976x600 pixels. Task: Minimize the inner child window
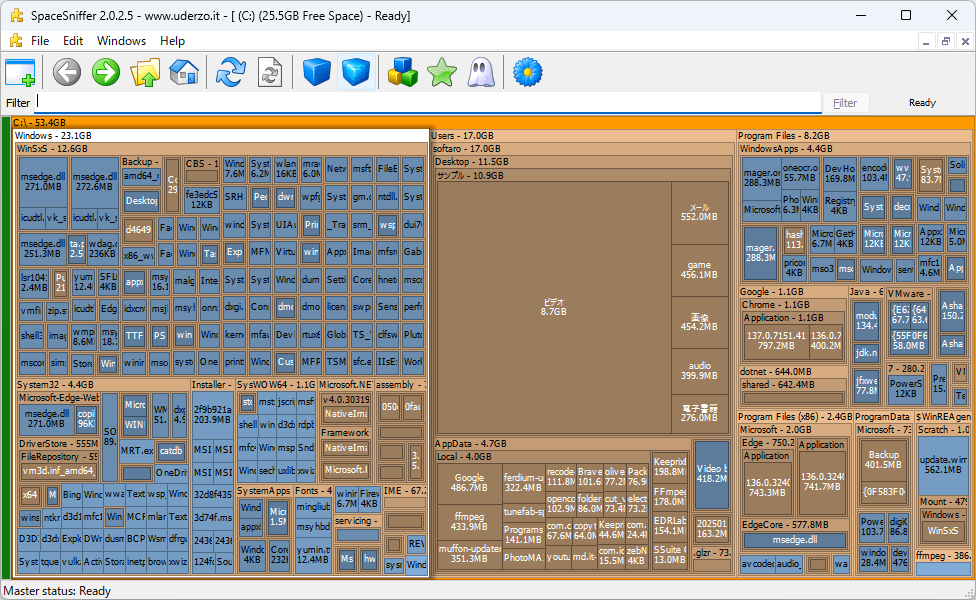coord(926,41)
